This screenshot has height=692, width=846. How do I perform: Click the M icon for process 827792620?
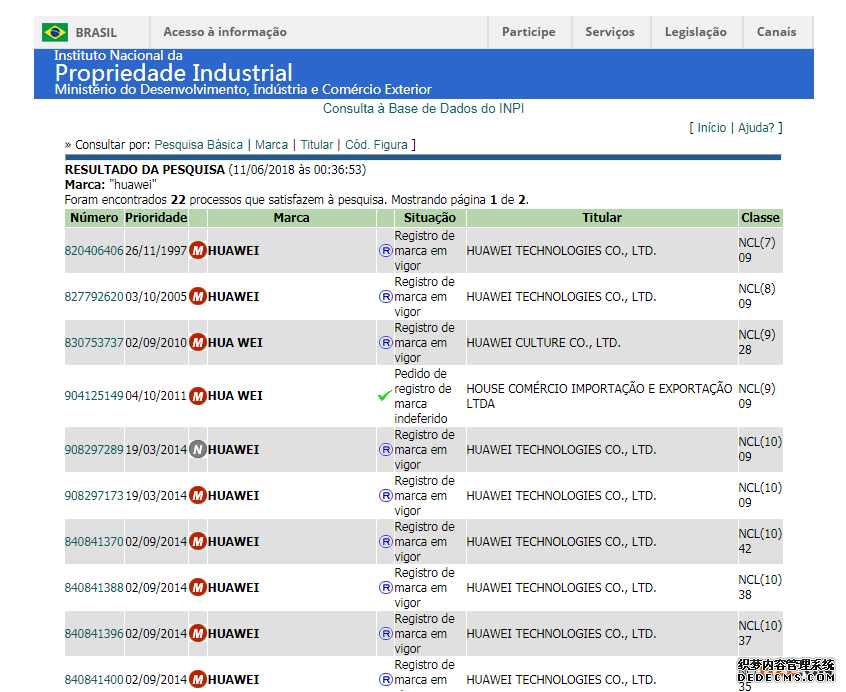click(198, 297)
